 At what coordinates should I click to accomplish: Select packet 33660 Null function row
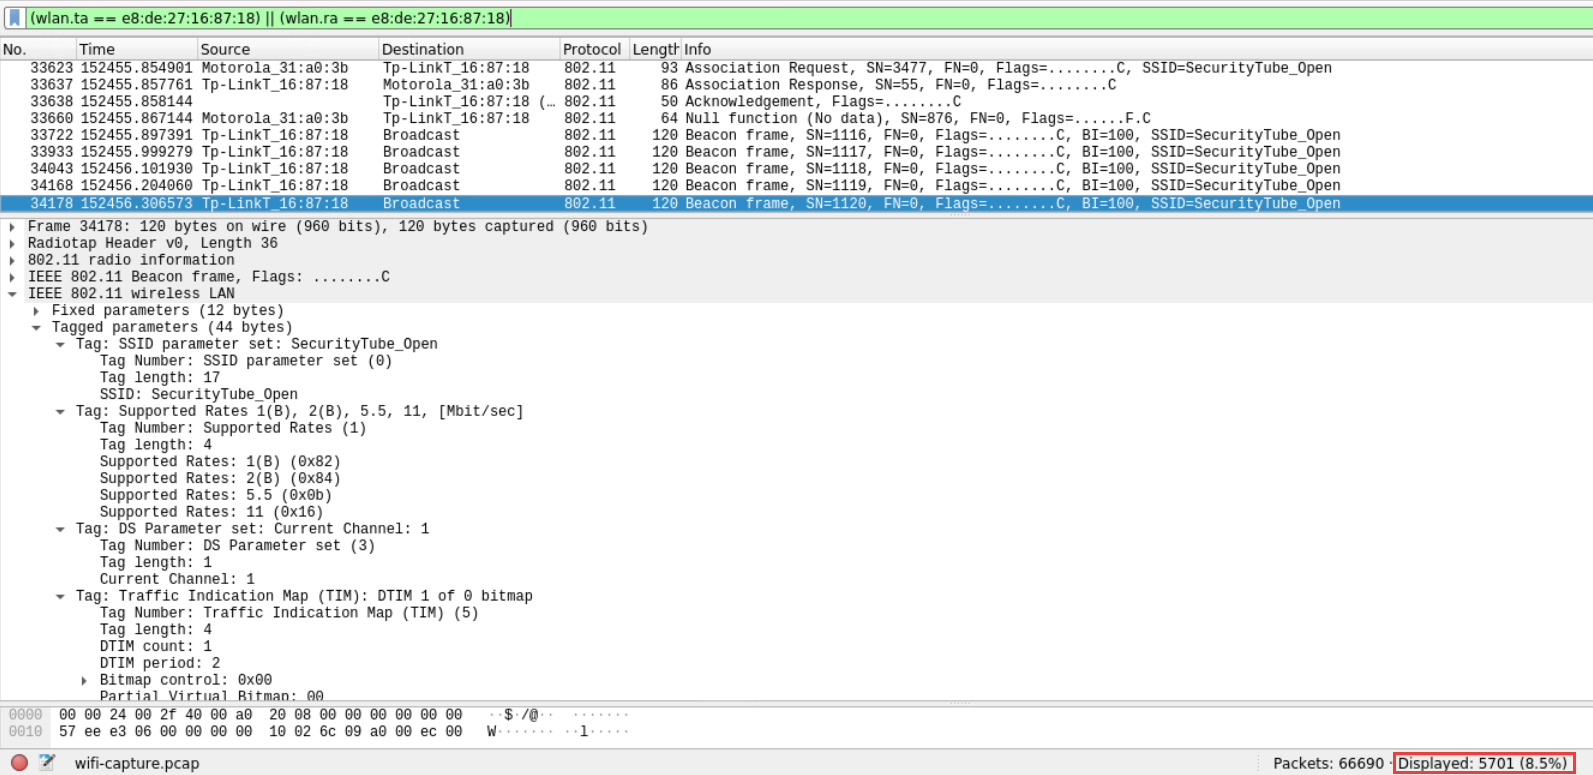click(x=796, y=118)
